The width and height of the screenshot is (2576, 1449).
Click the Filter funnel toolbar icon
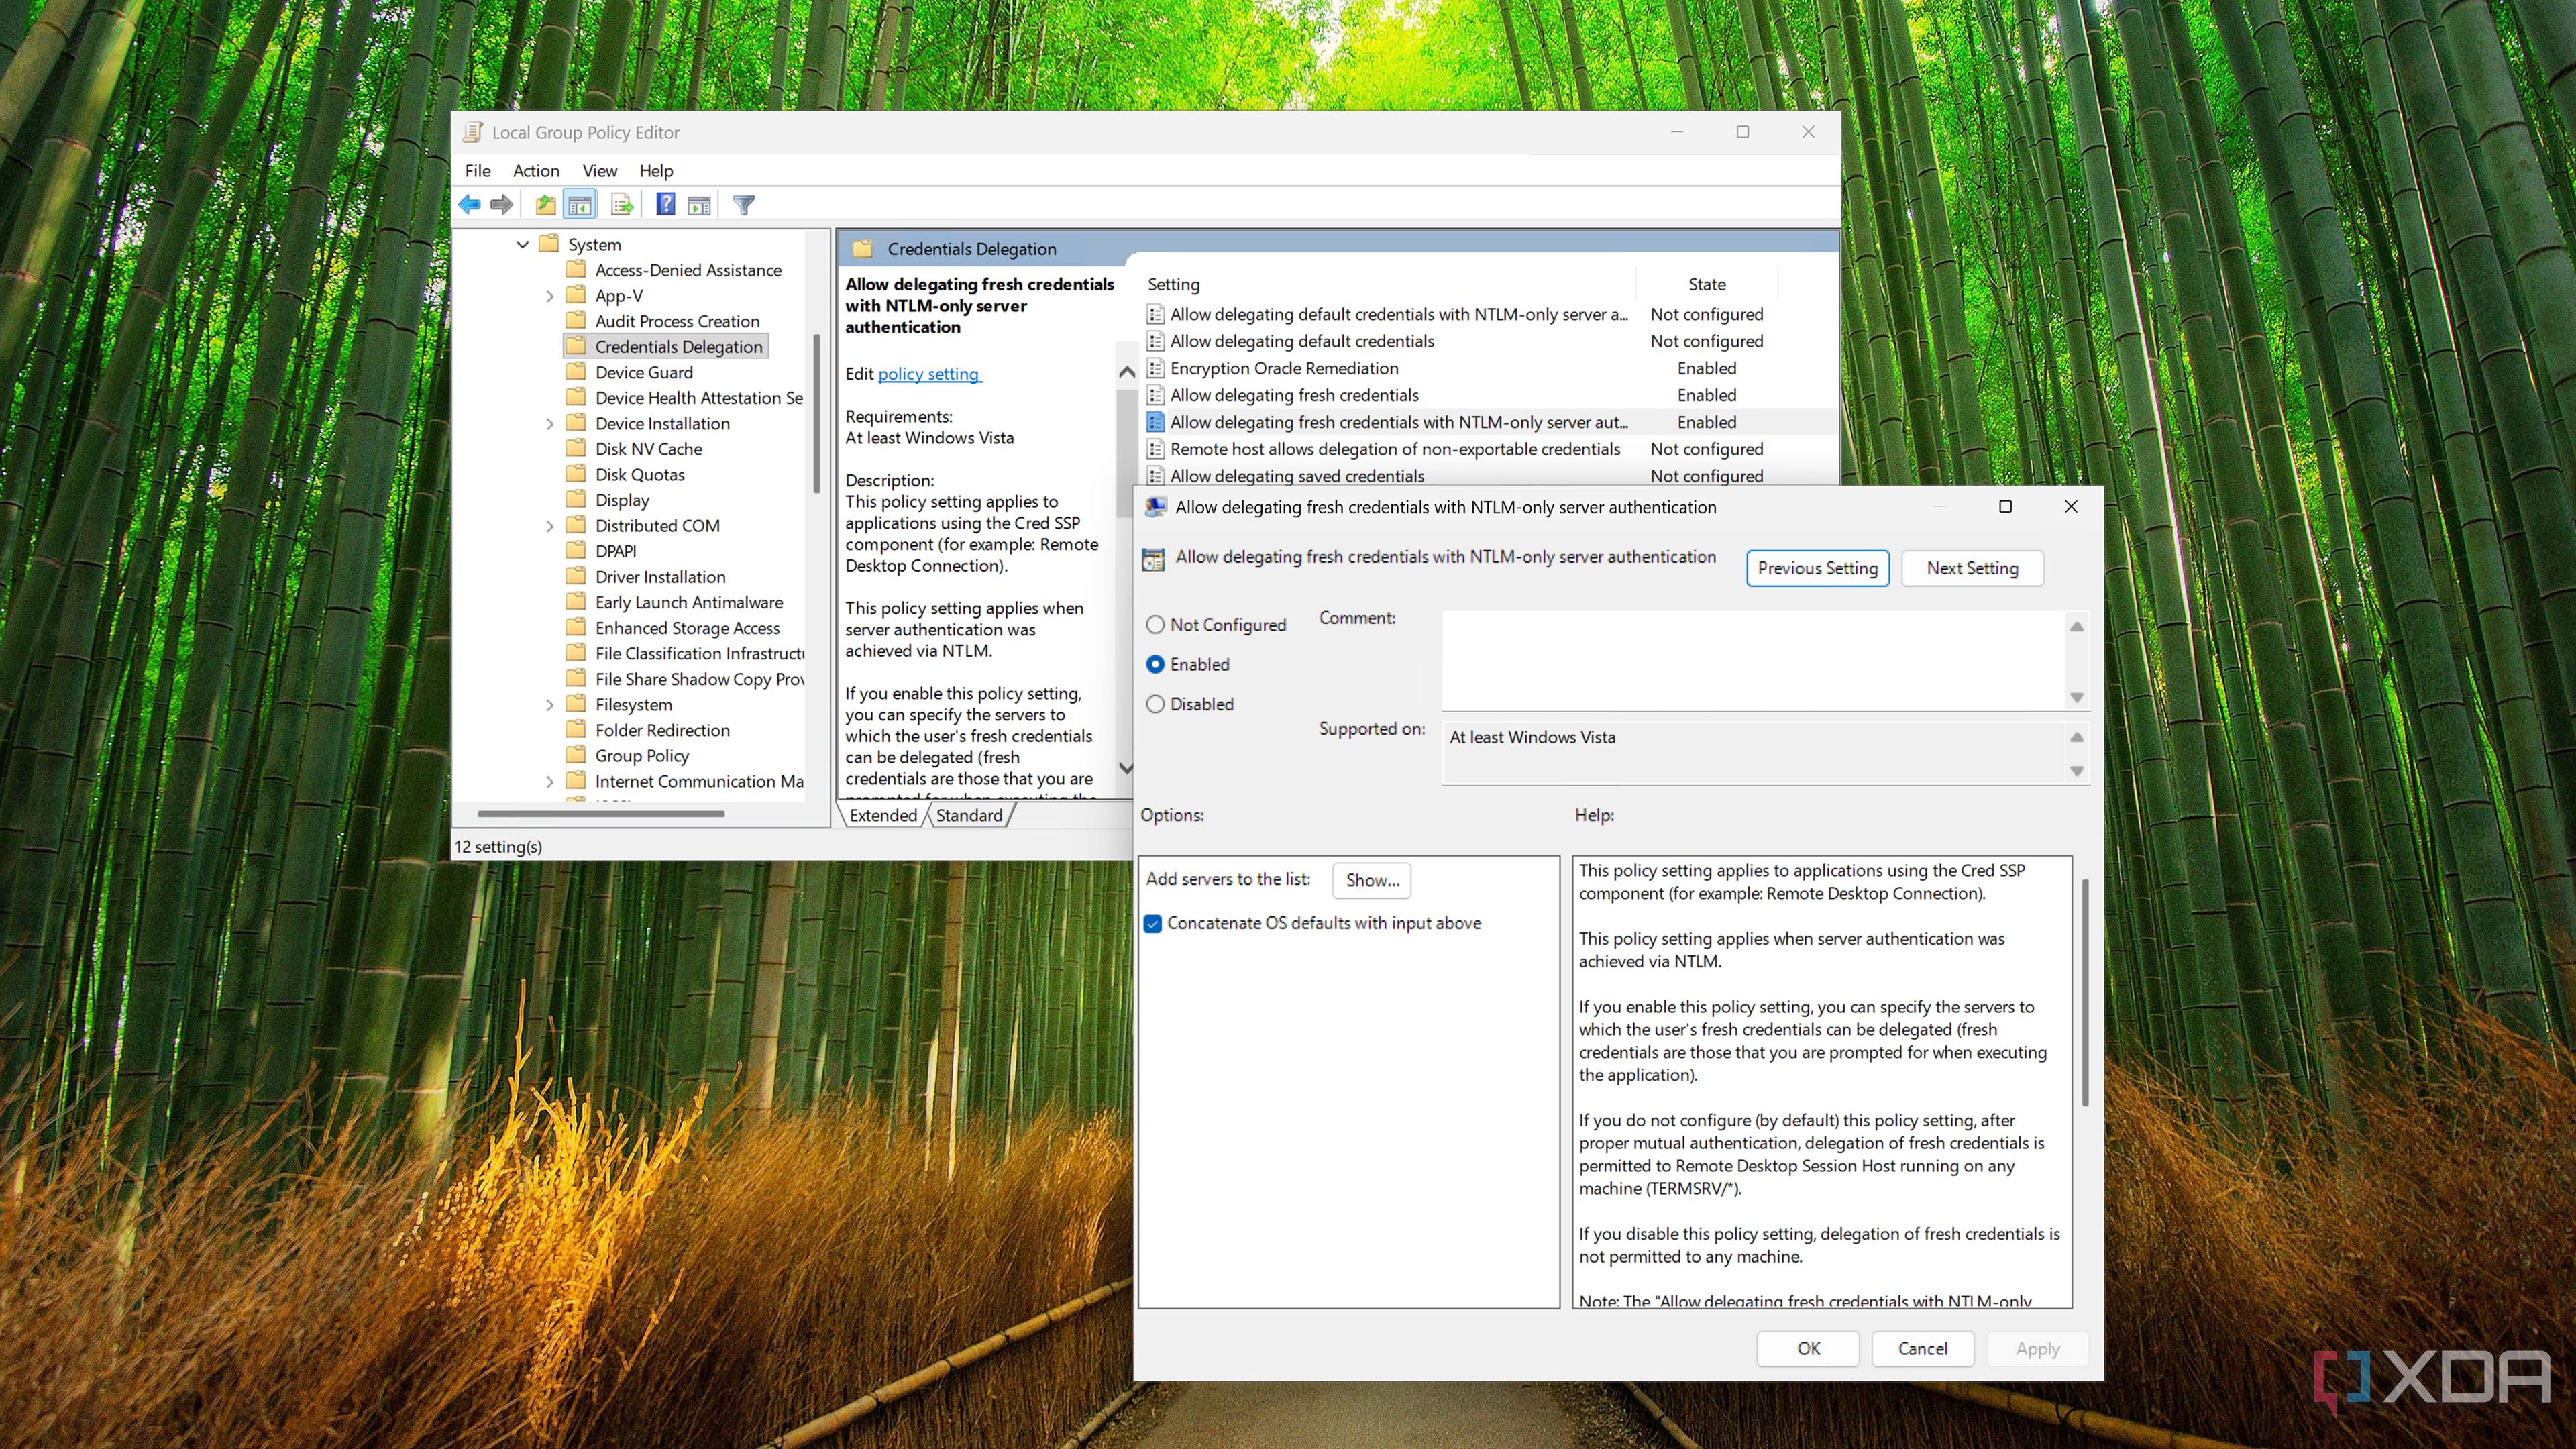tap(744, 205)
